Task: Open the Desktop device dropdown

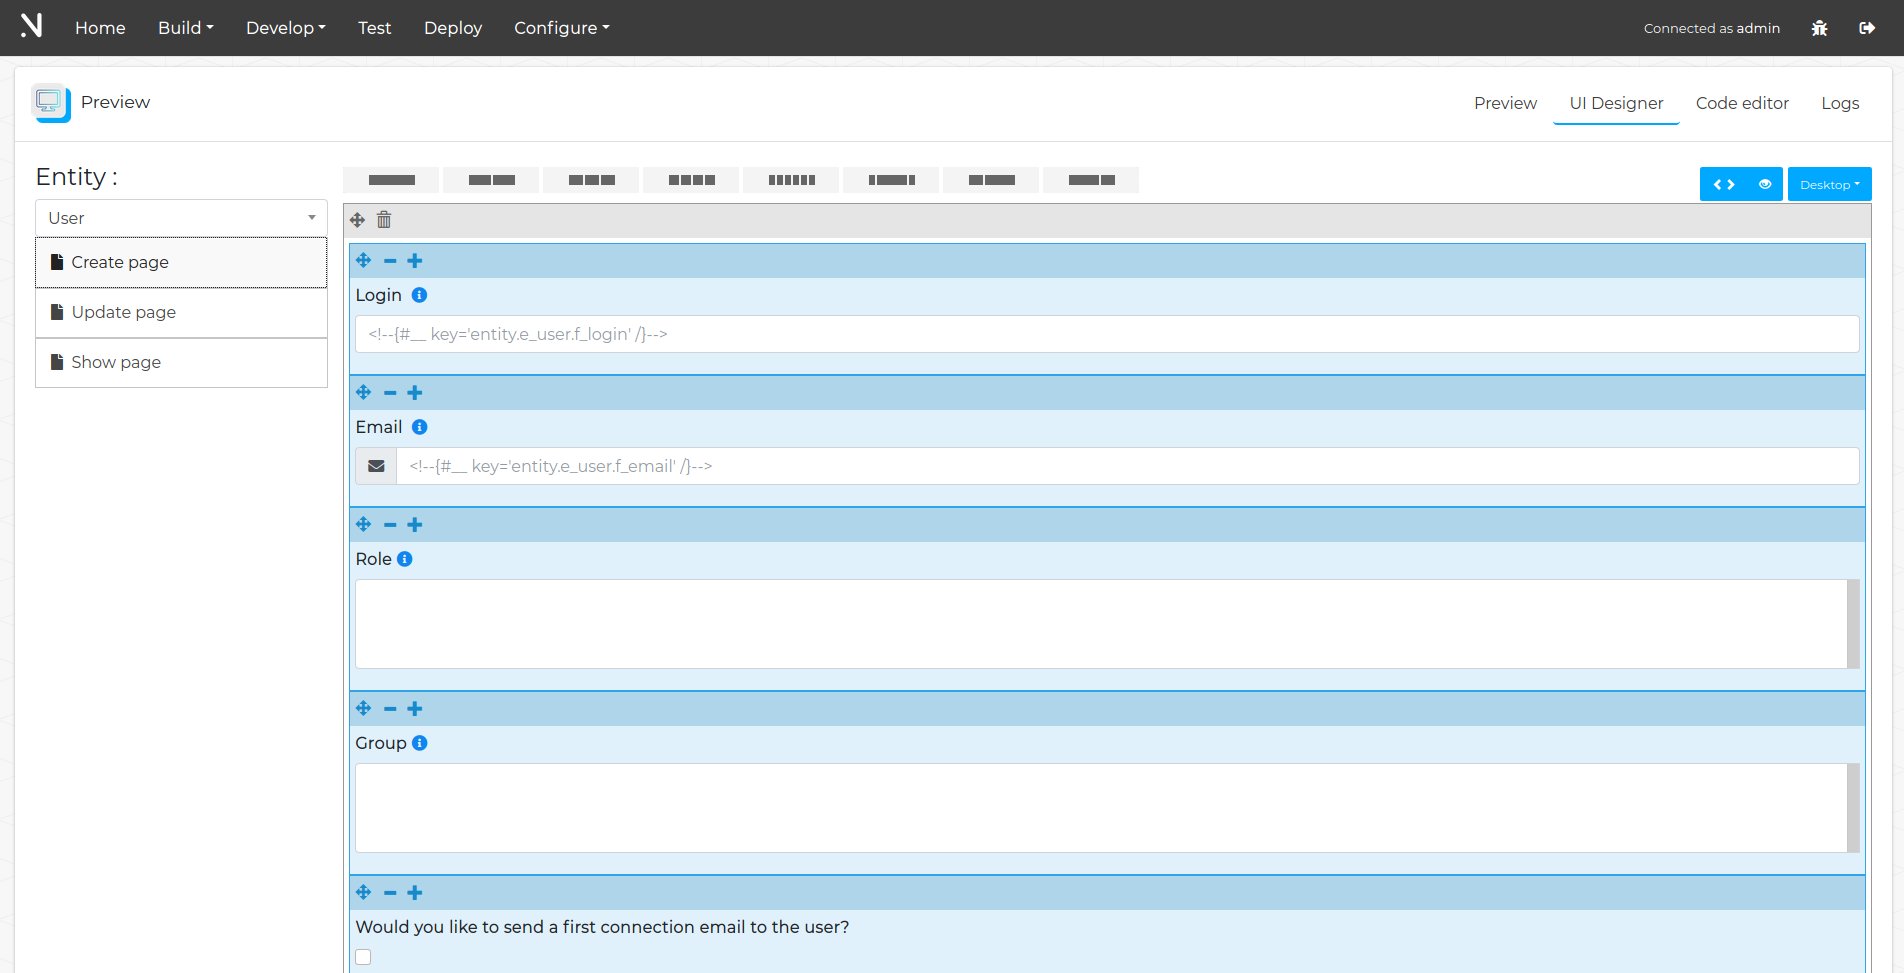Action: point(1829,184)
